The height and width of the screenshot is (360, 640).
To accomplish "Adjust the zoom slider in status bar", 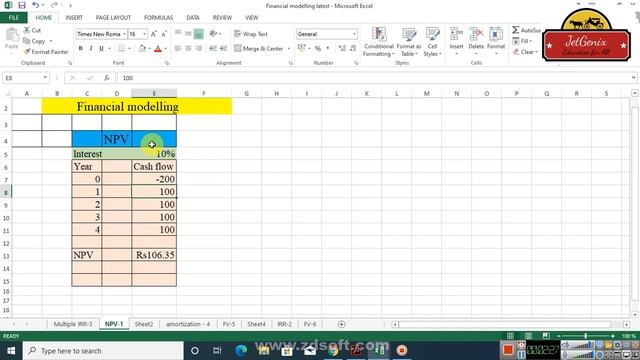I will [x=585, y=336].
